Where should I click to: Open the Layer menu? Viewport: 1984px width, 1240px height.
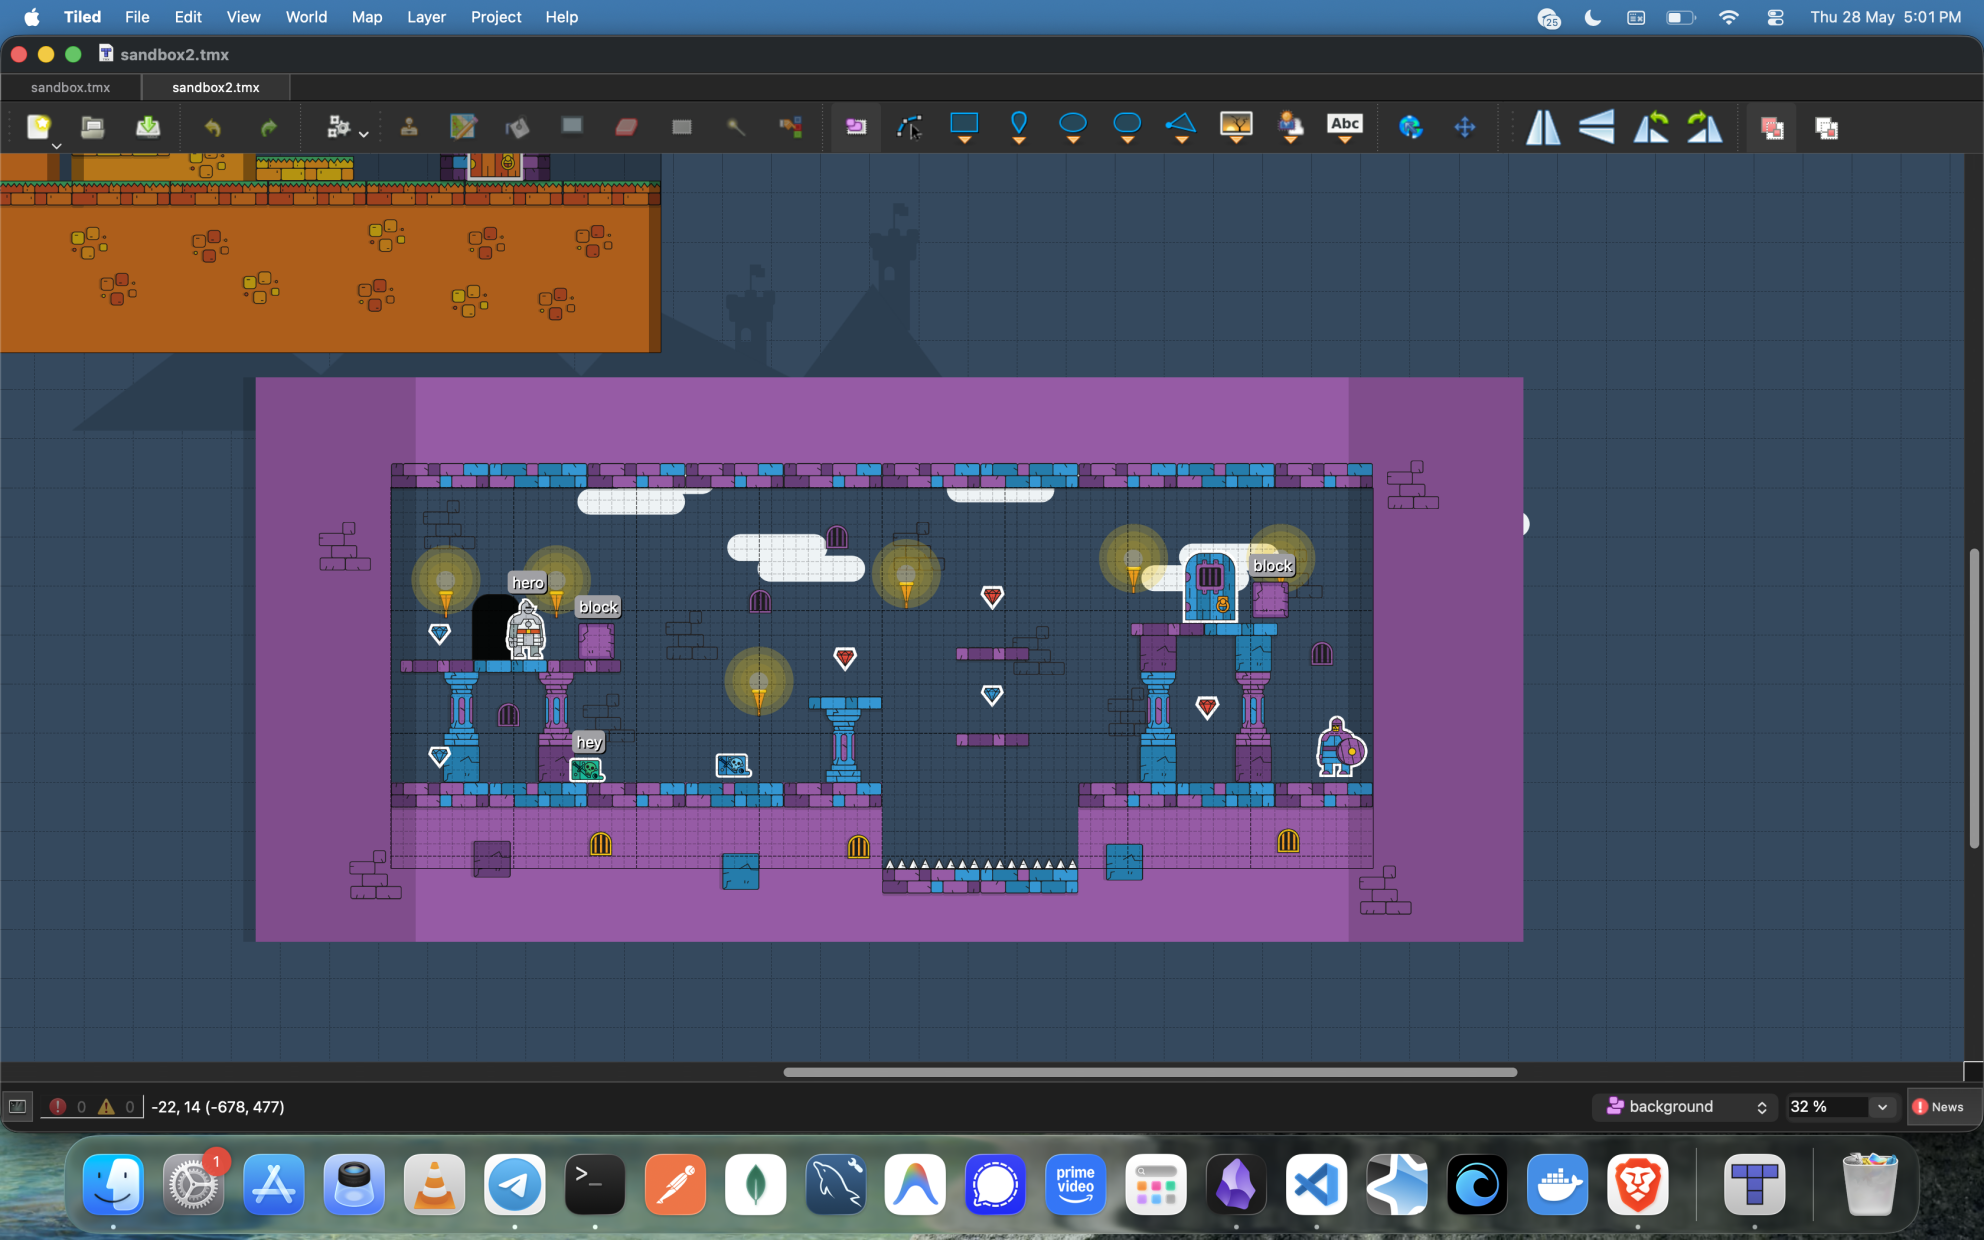(x=426, y=17)
